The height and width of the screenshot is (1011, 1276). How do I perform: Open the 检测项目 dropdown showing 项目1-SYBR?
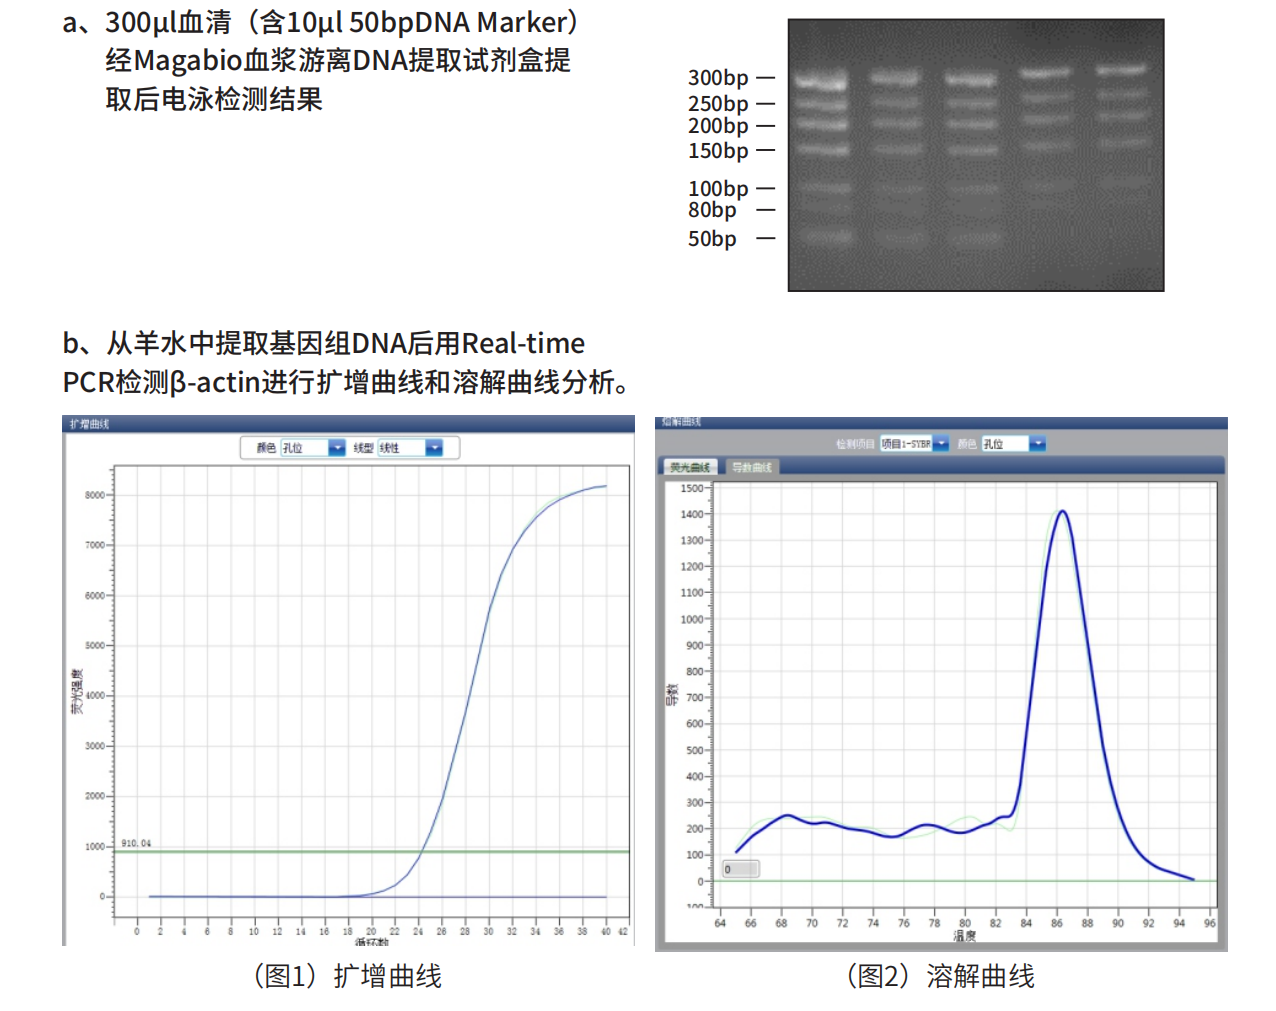(x=940, y=444)
